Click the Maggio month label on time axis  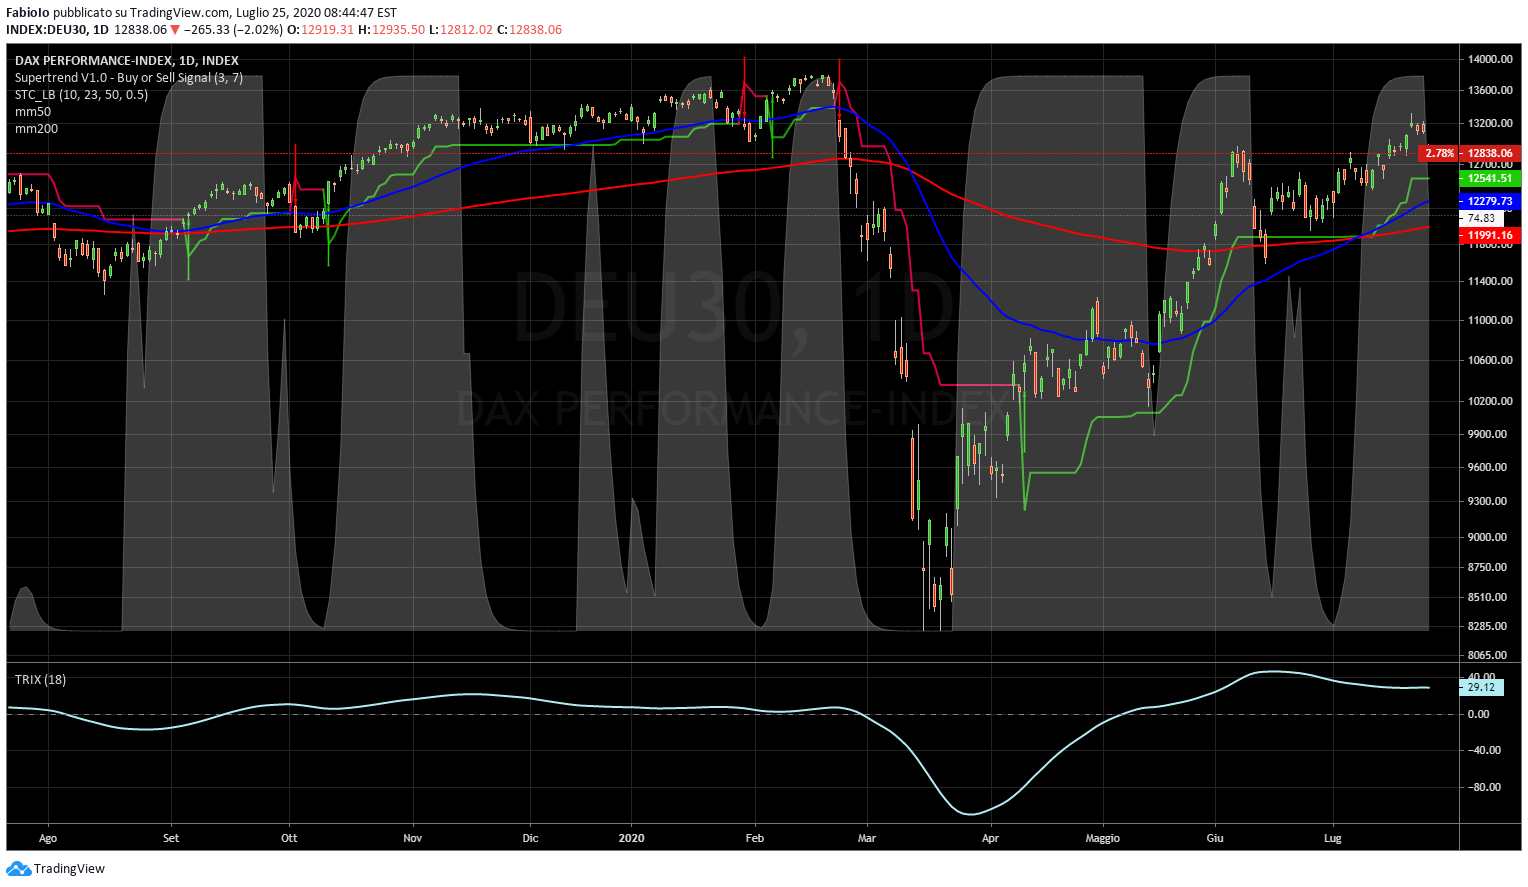tap(1103, 839)
